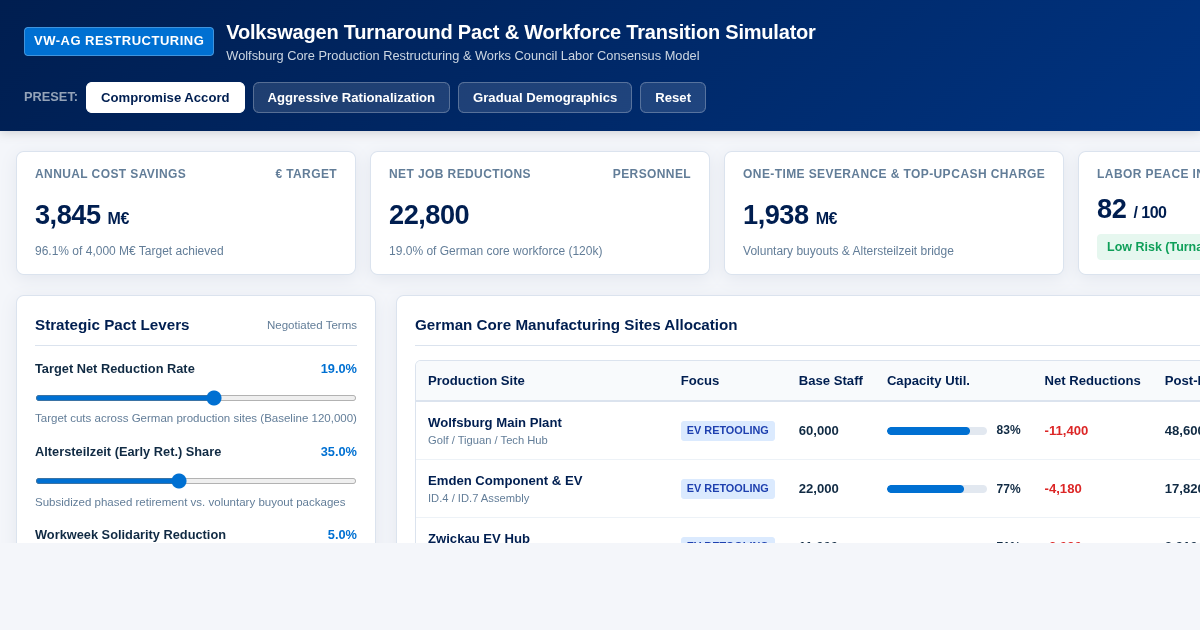Click Emden's EV RETOOLING tag
The image size is (1200, 630).
click(728, 489)
